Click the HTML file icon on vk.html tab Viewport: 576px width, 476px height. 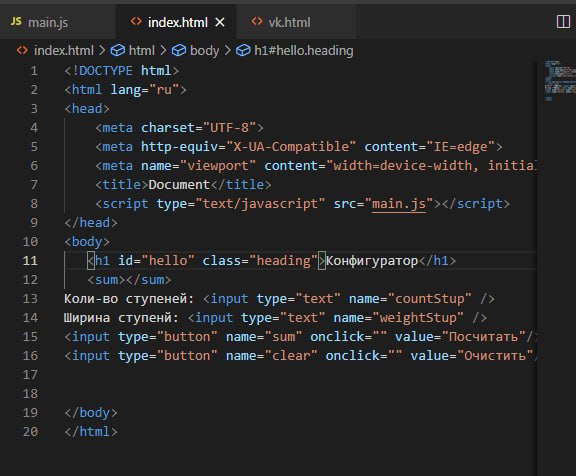[x=257, y=22]
